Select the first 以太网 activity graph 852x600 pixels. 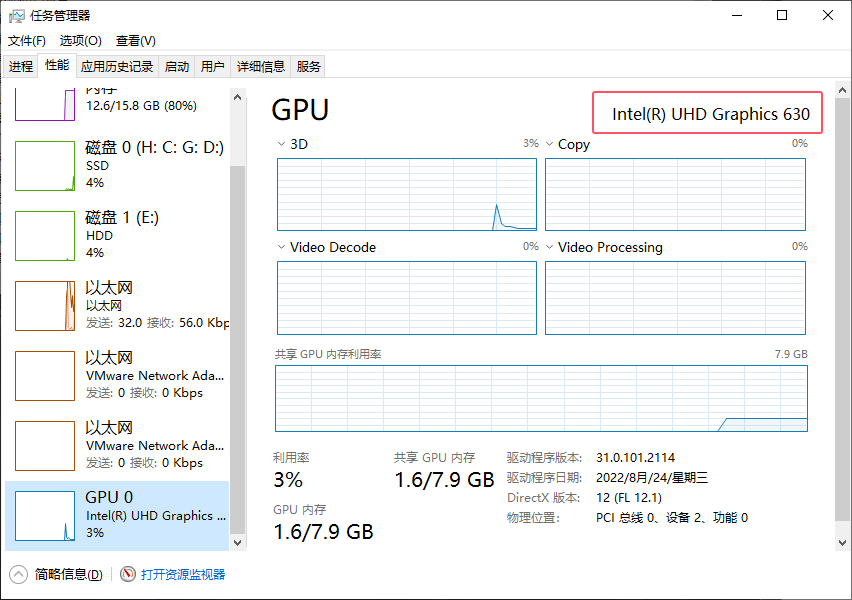45,306
